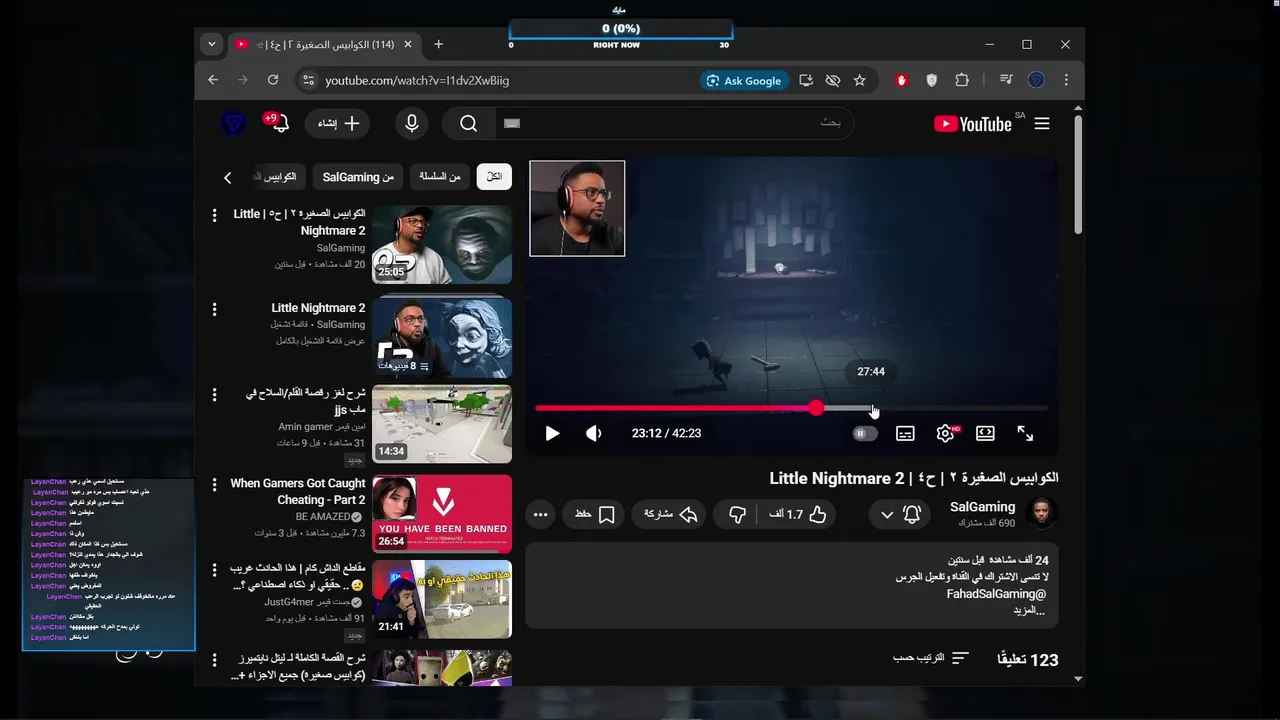Install app icon in address bar
This screenshot has height=720, width=1280.
(806, 80)
